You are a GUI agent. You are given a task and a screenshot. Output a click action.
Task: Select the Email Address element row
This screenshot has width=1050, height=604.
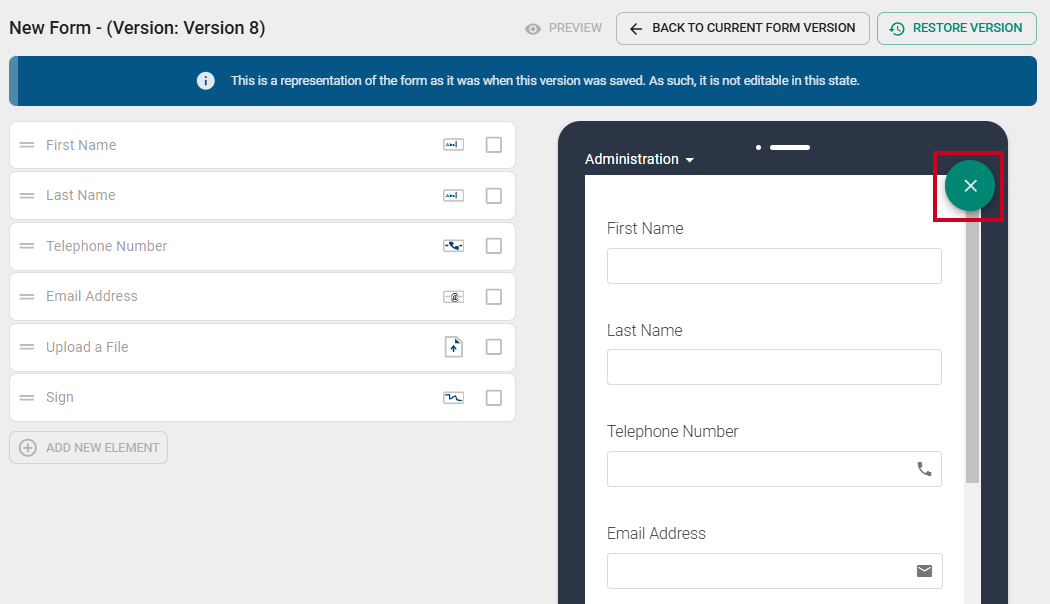point(262,297)
